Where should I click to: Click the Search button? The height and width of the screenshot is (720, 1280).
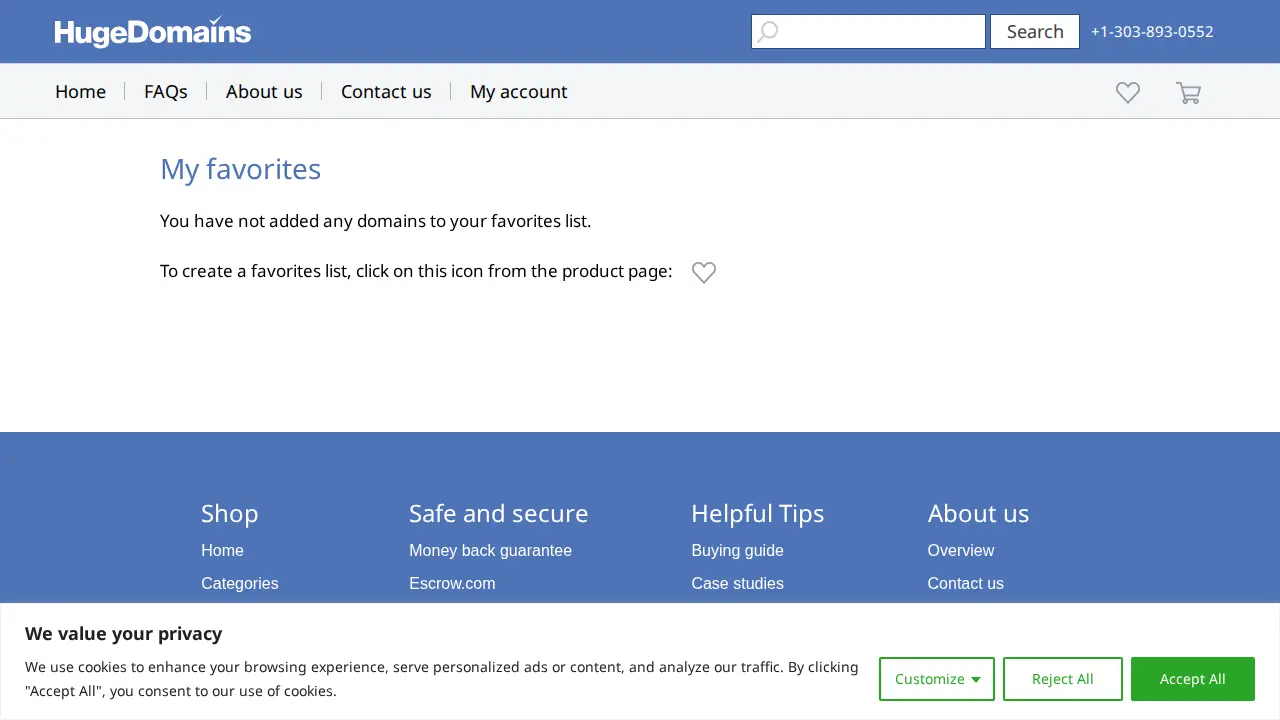click(1035, 31)
